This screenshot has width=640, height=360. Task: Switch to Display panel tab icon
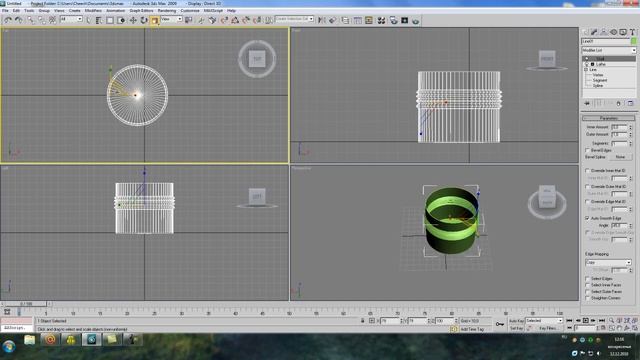click(623, 32)
